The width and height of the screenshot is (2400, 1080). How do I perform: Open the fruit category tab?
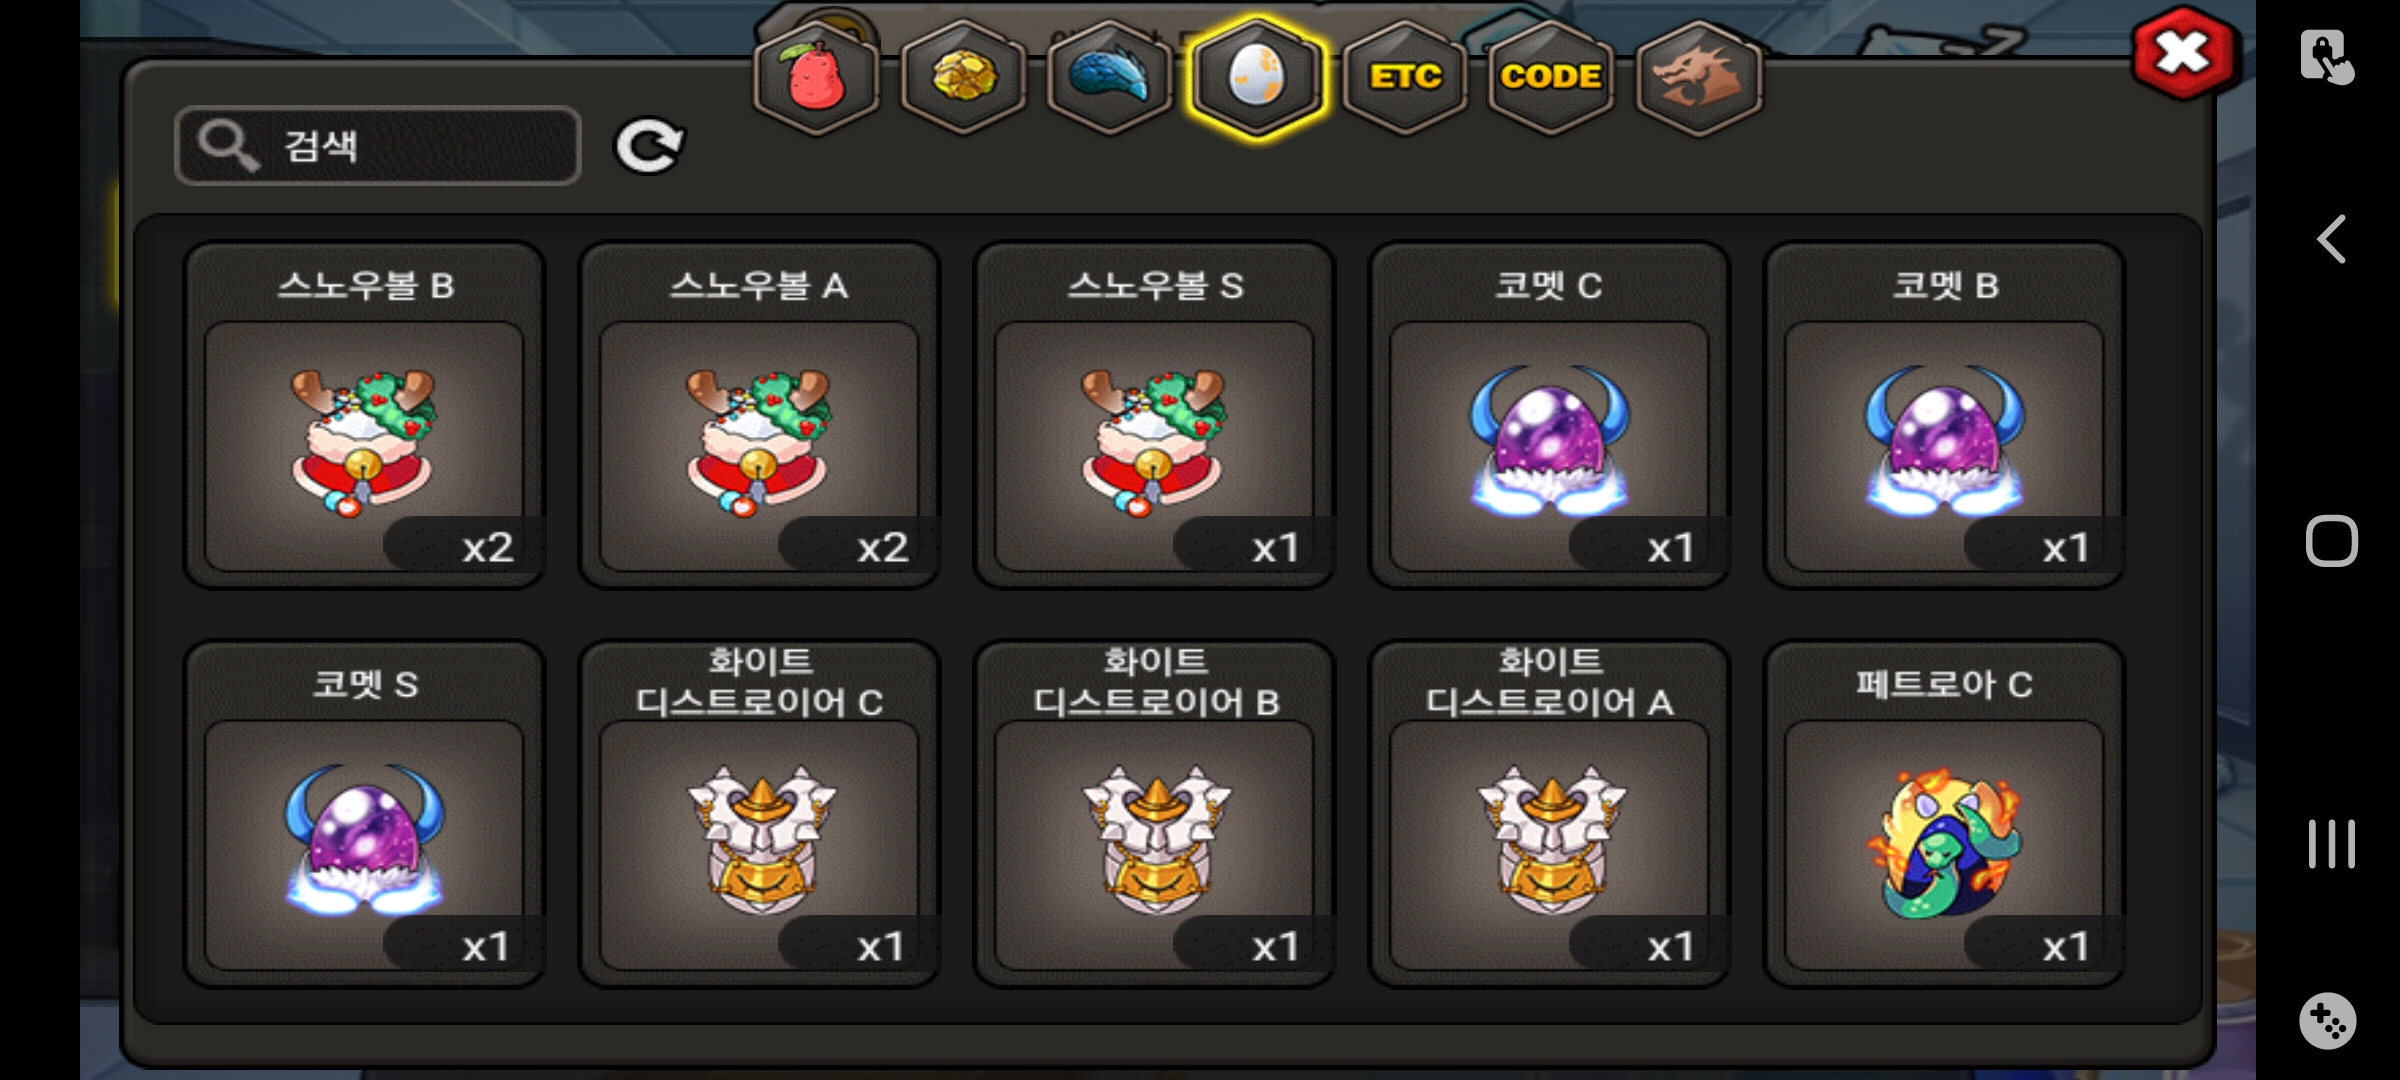pyautogui.click(x=816, y=78)
